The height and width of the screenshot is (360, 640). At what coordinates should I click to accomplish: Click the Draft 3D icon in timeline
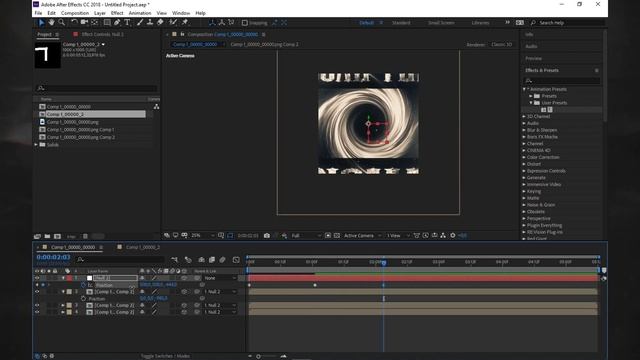188,260
